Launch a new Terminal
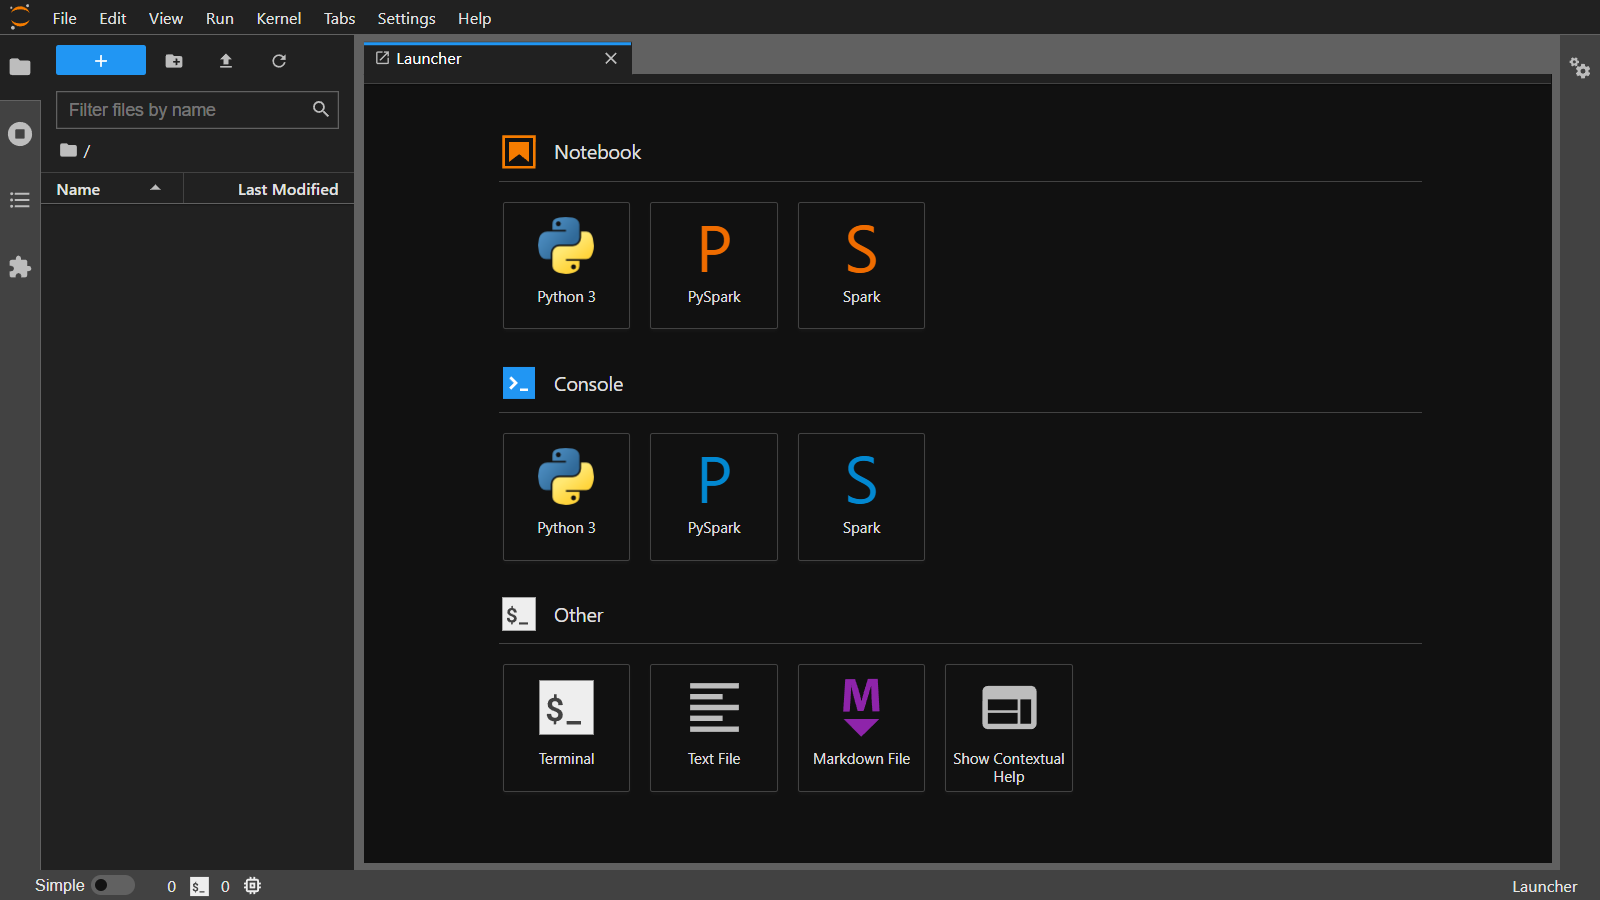This screenshot has height=900, width=1600. (x=566, y=727)
